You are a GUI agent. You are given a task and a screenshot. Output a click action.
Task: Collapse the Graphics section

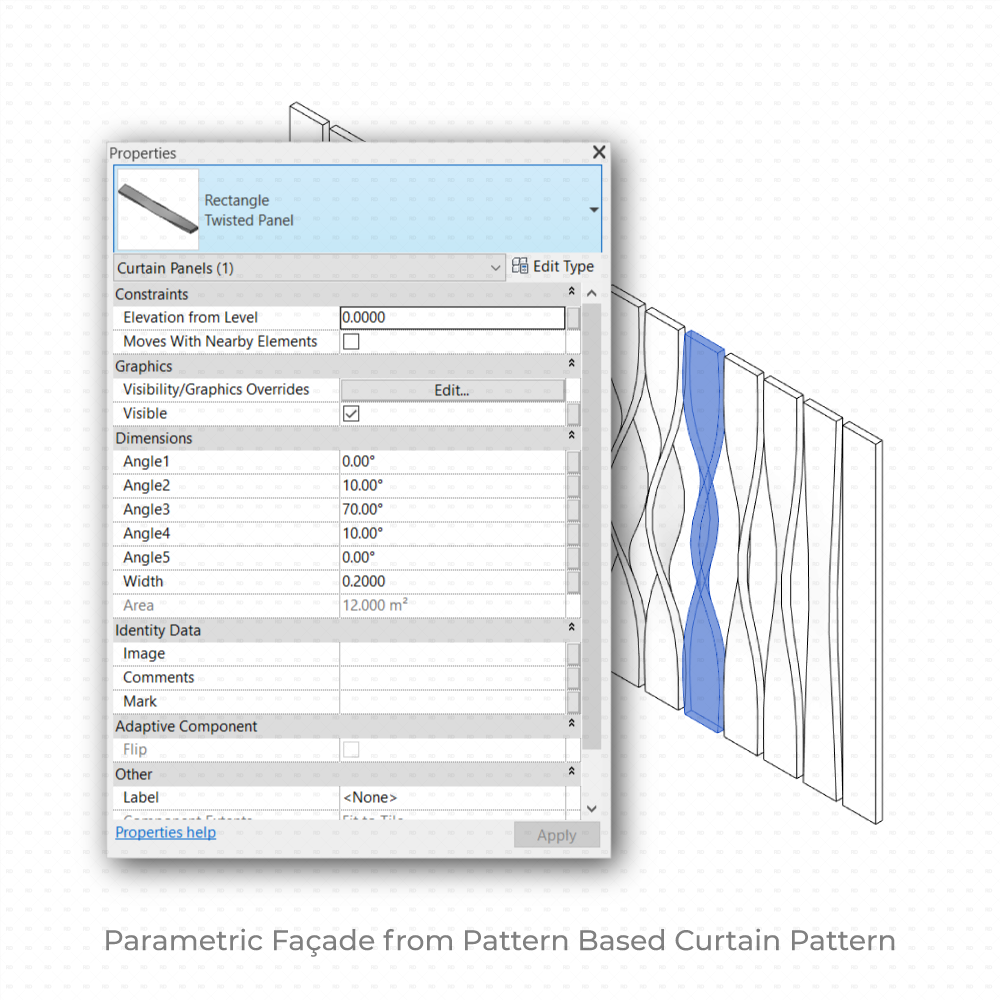tap(570, 365)
